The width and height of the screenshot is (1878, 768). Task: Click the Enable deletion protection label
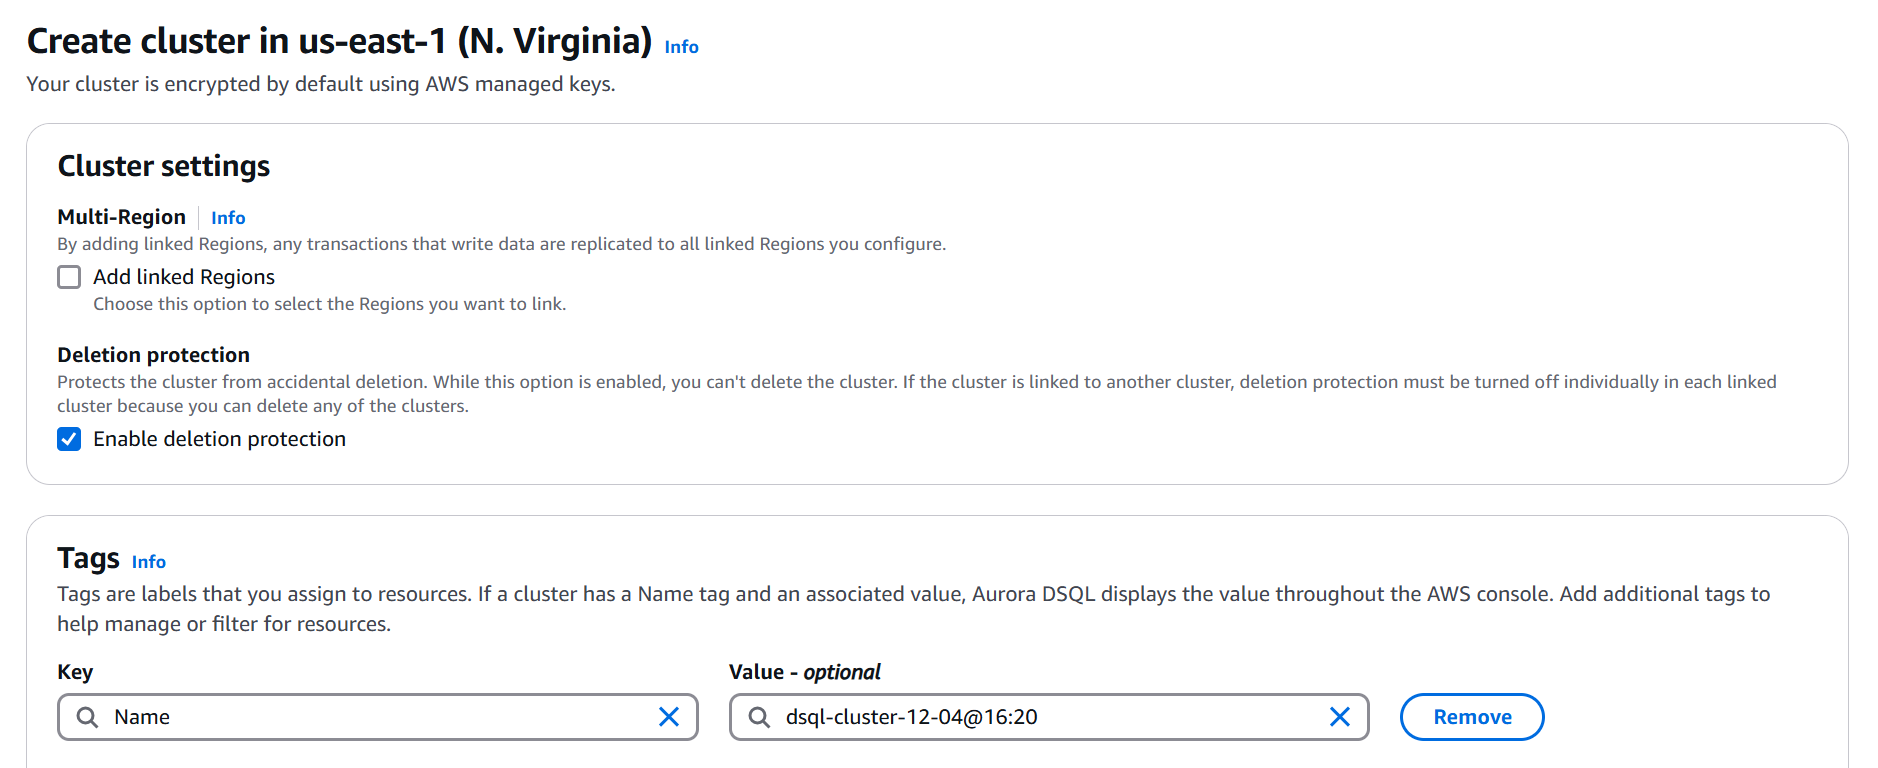click(x=219, y=439)
